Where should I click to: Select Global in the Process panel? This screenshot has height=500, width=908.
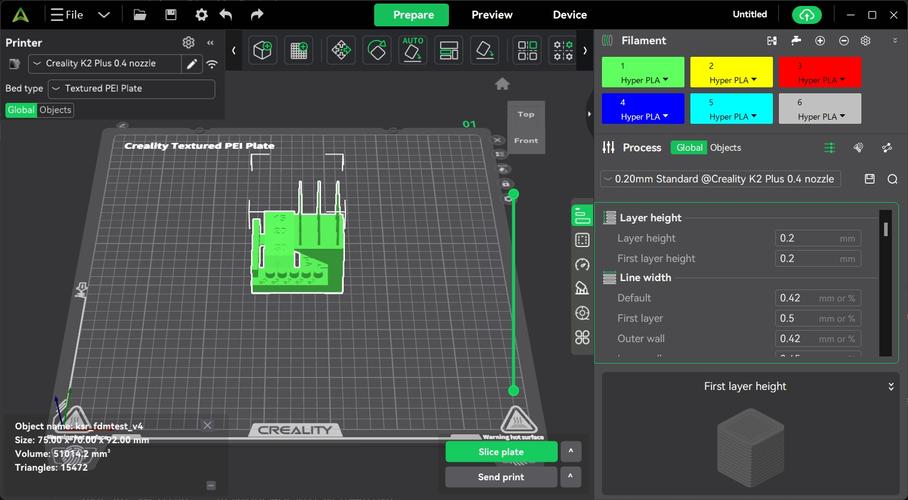[689, 148]
